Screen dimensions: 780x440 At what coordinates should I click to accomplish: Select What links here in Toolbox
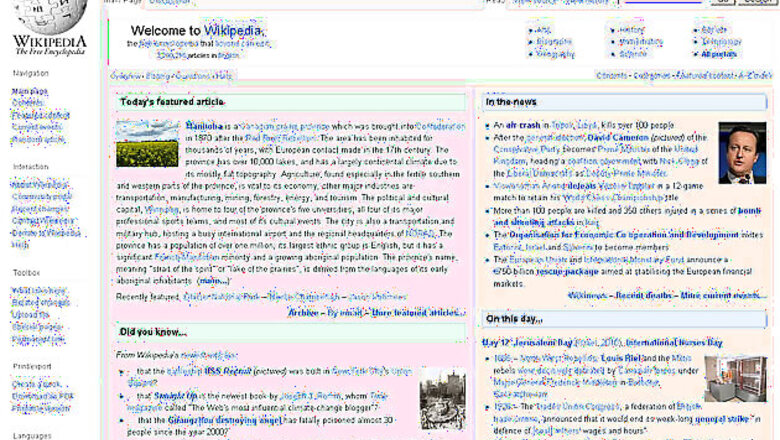point(39,291)
